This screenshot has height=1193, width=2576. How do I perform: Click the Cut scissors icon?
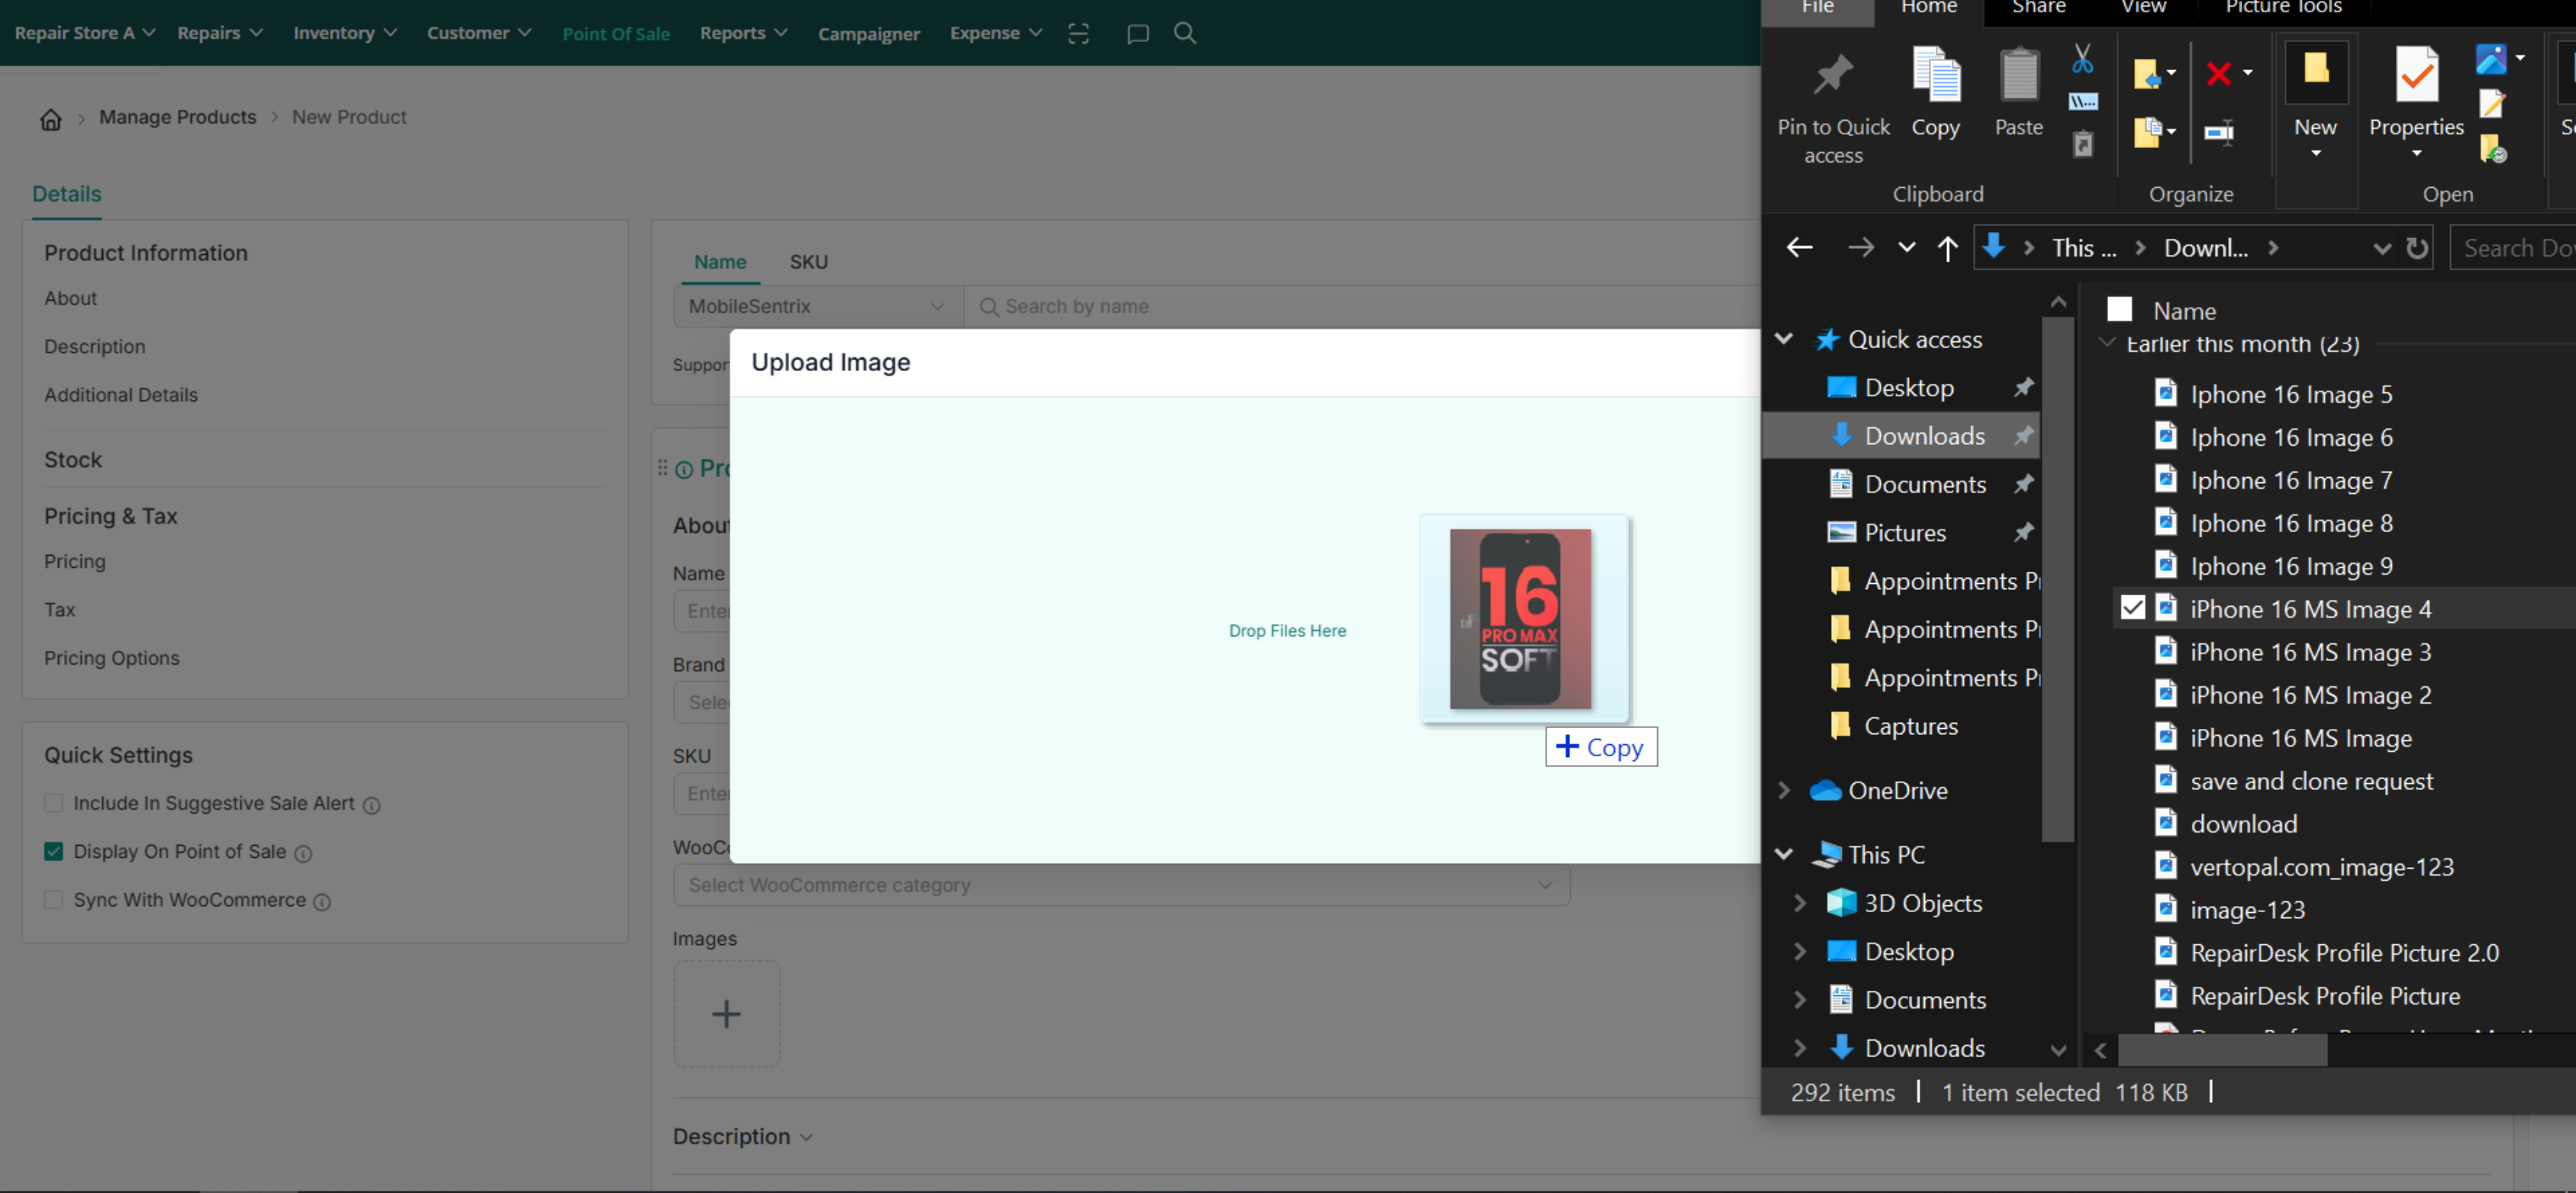tap(2082, 59)
